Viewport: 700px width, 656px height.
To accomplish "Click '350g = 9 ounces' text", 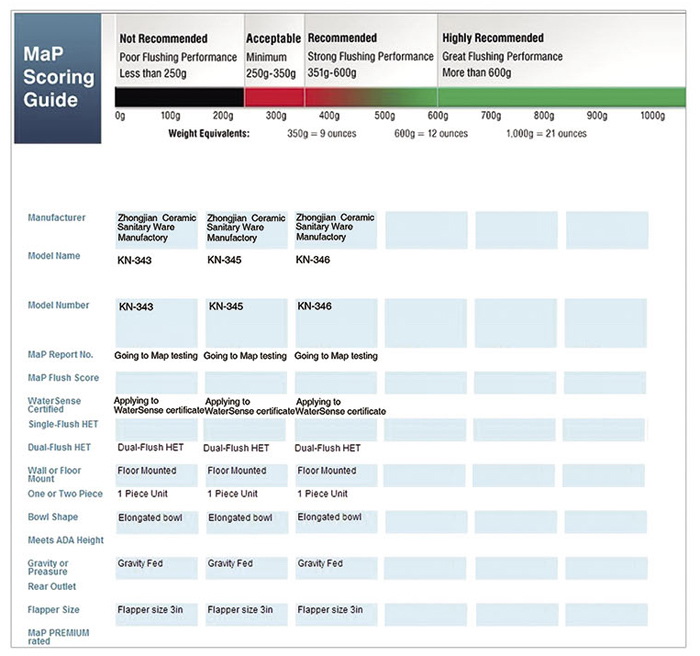I will [x=321, y=134].
